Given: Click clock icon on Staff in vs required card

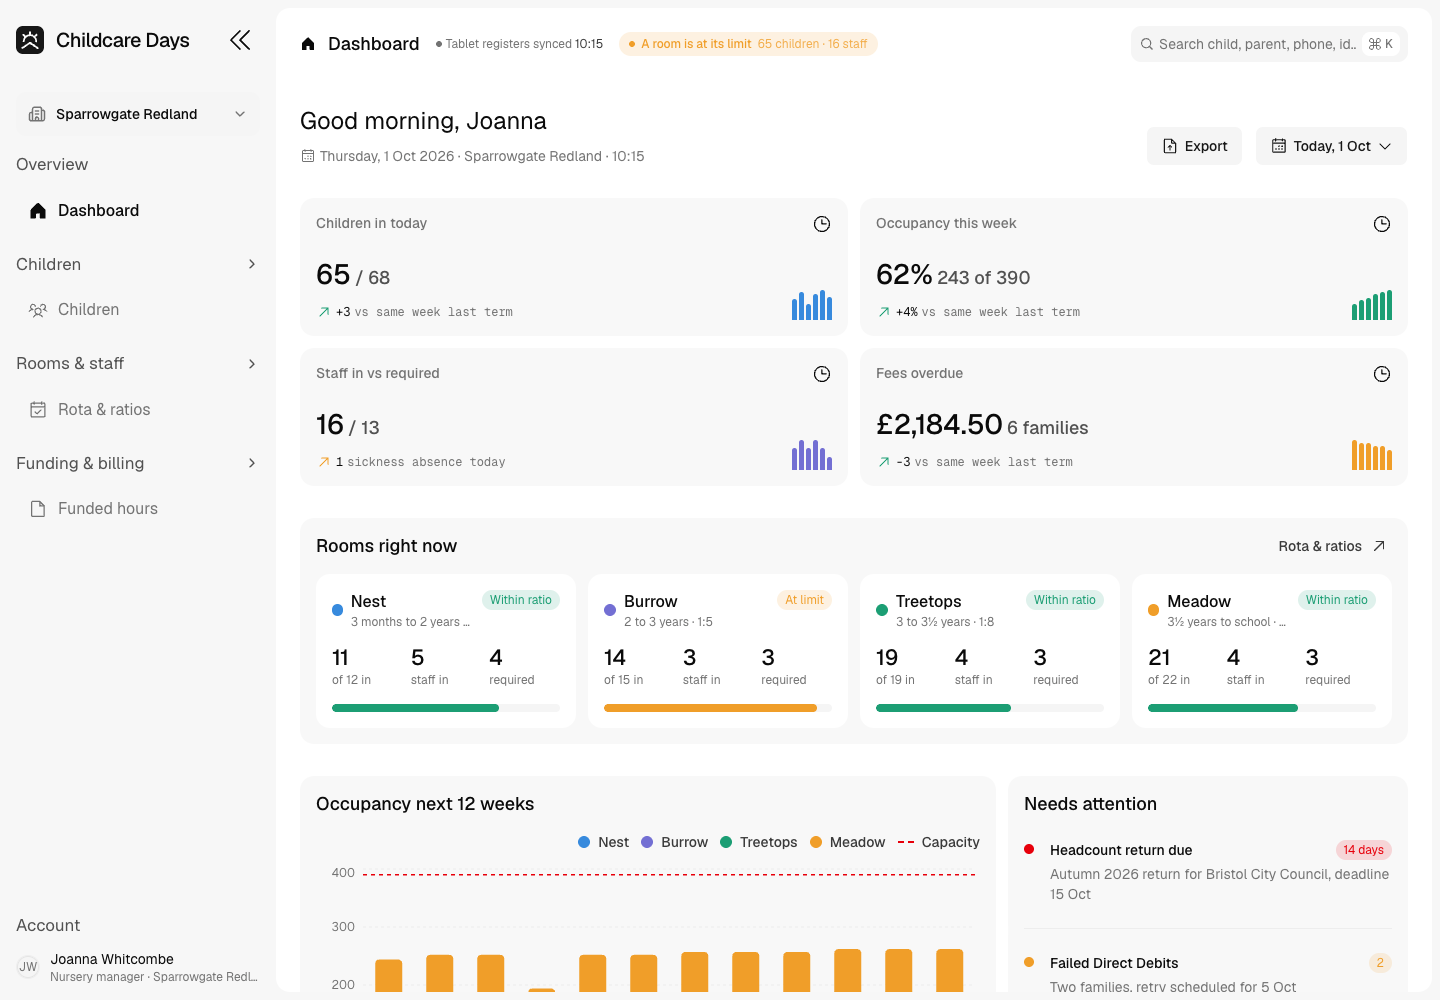Looking at the screenshot, I should 822,374.
